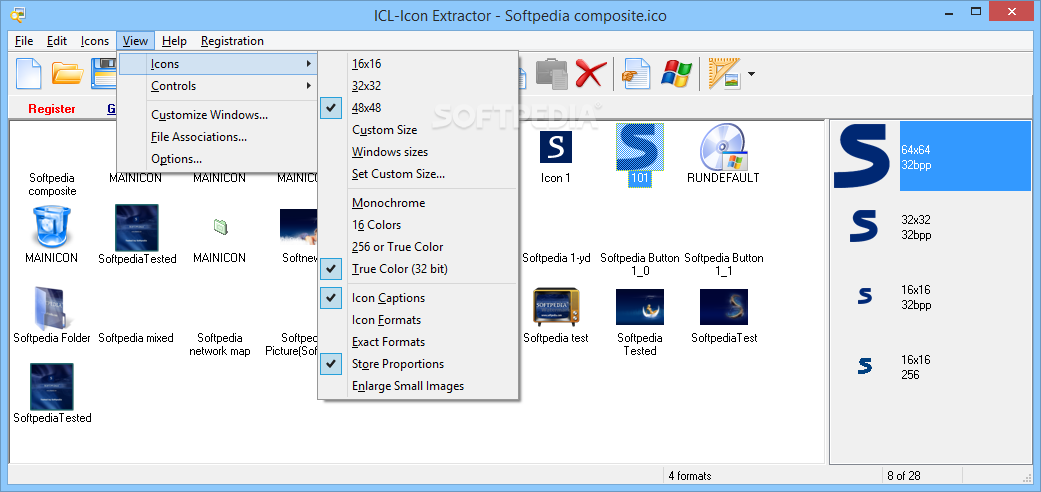Viewport: 1041px width, 492px height.
Task: Click the Softpedia network map label
Action: tap(220, 345)
